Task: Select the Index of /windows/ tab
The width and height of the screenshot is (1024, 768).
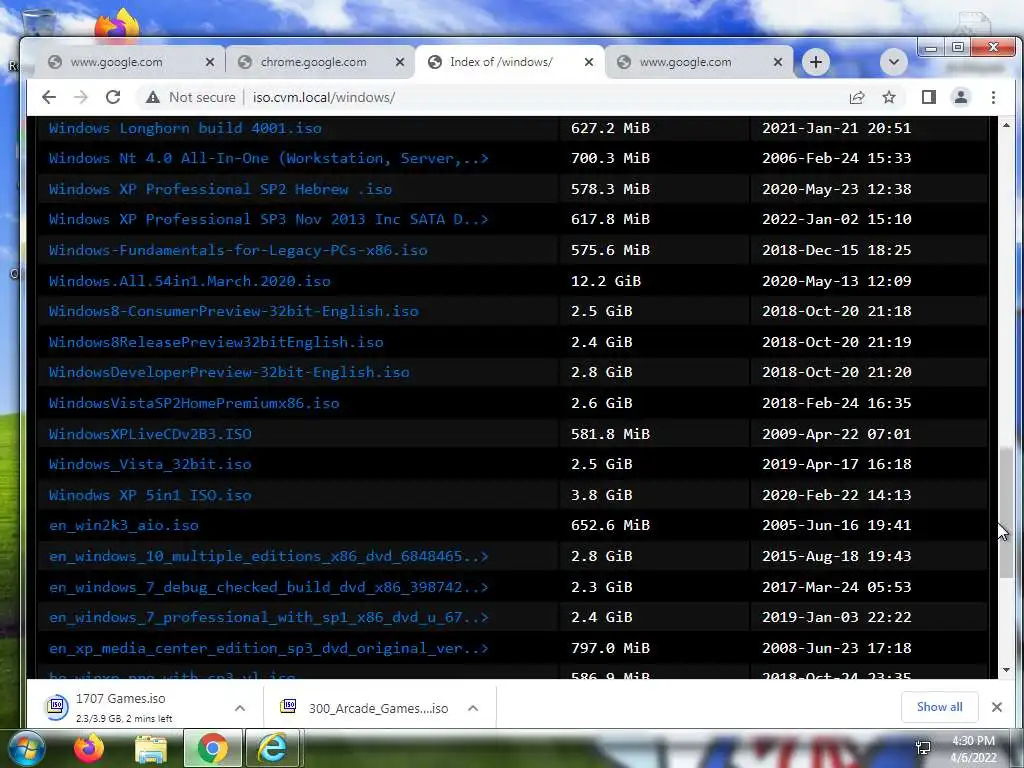Action: tap(509, 62)
